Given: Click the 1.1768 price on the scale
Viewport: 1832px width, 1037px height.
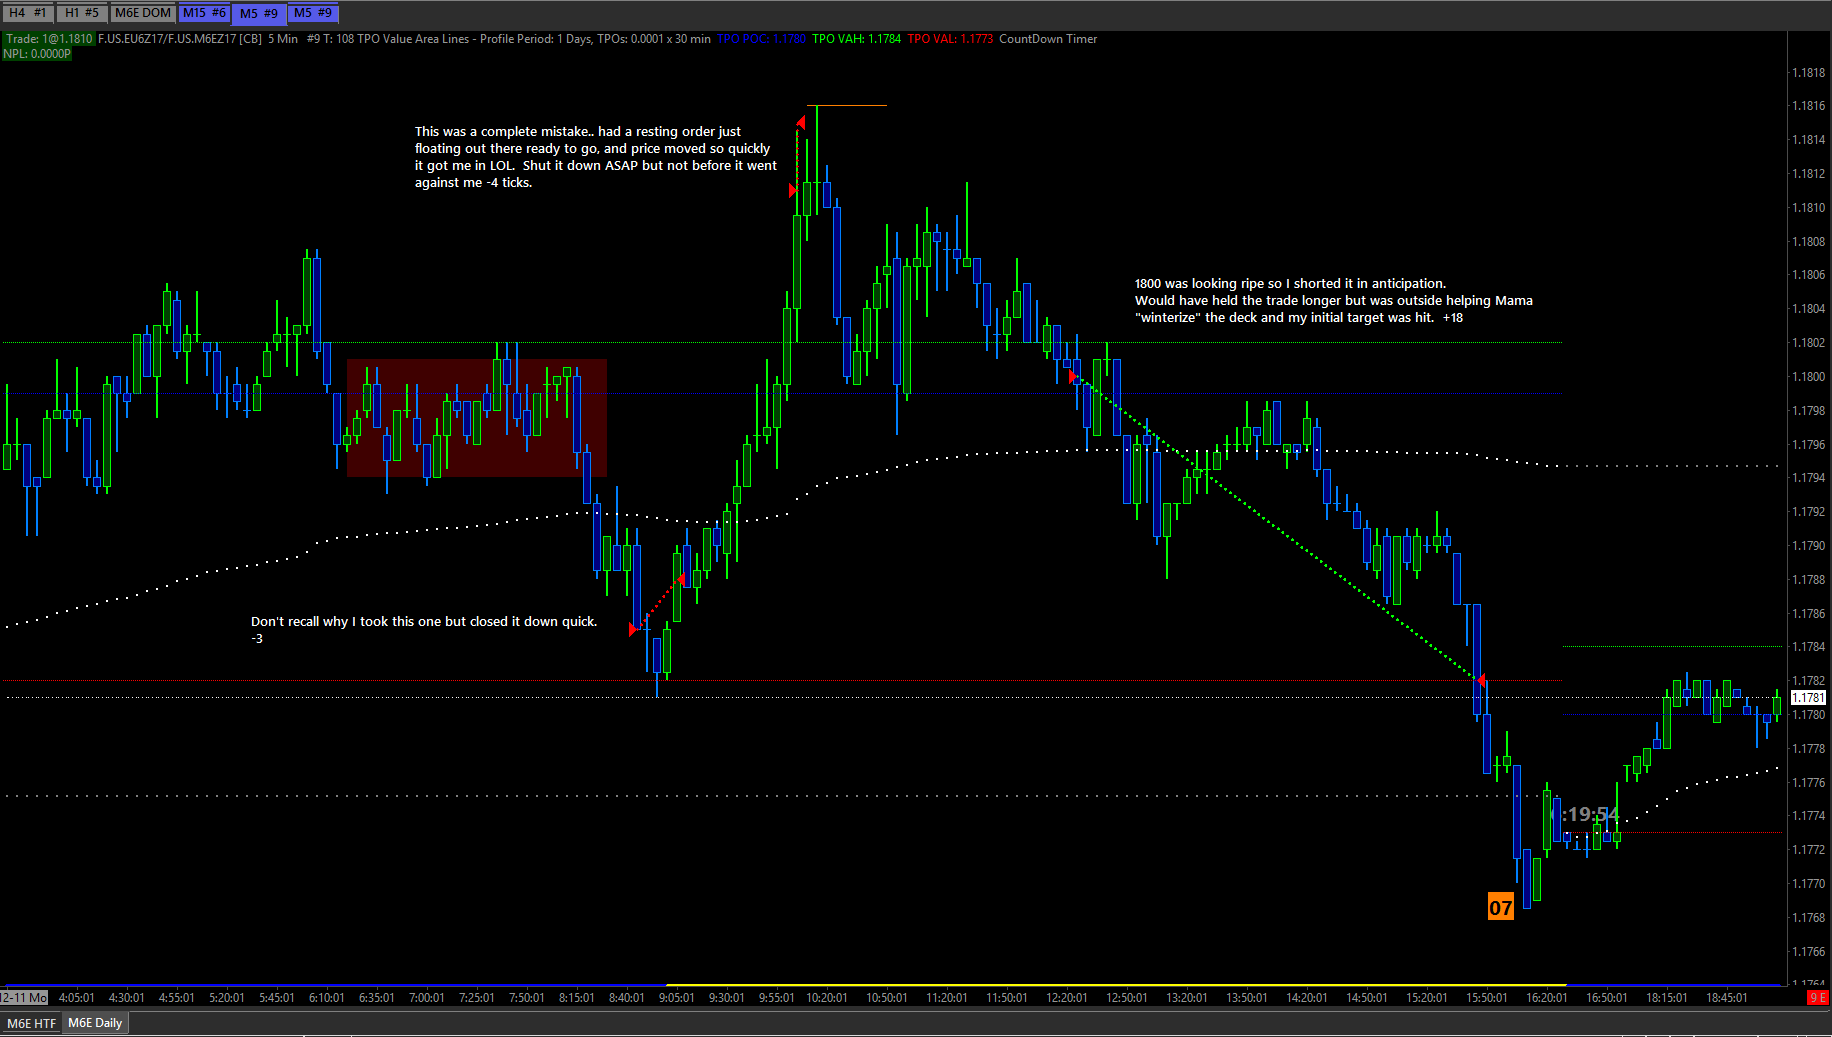Looking at the screenshot, I should pyautogui.click(x=1808, y=917).
